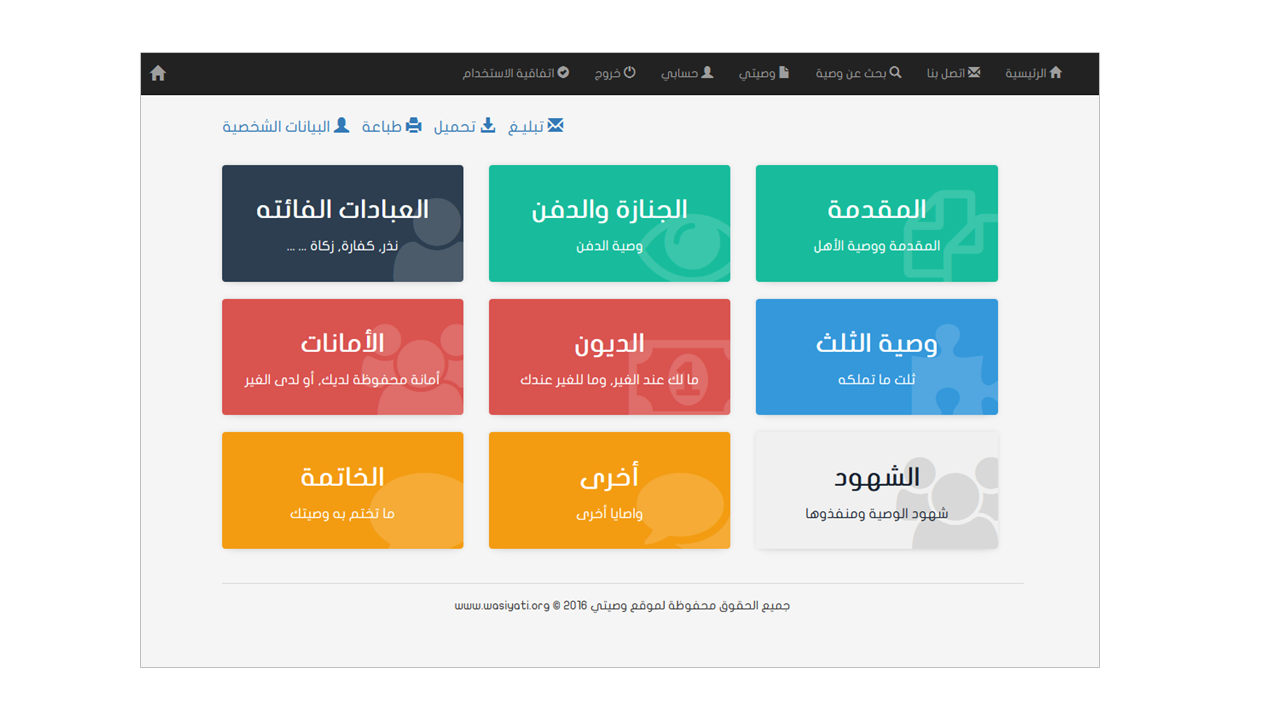
Task: Click the envelope icon beside تبليغ
Action: click(x=555, y=126)
